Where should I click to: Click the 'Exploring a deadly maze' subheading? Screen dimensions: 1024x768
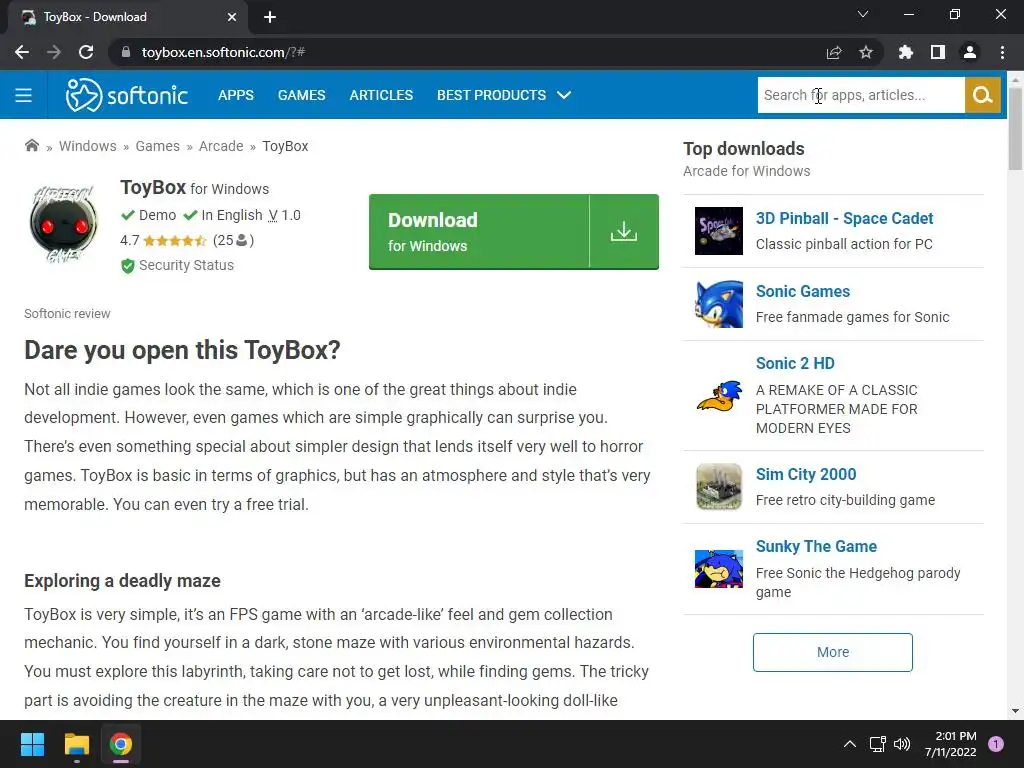122,581
